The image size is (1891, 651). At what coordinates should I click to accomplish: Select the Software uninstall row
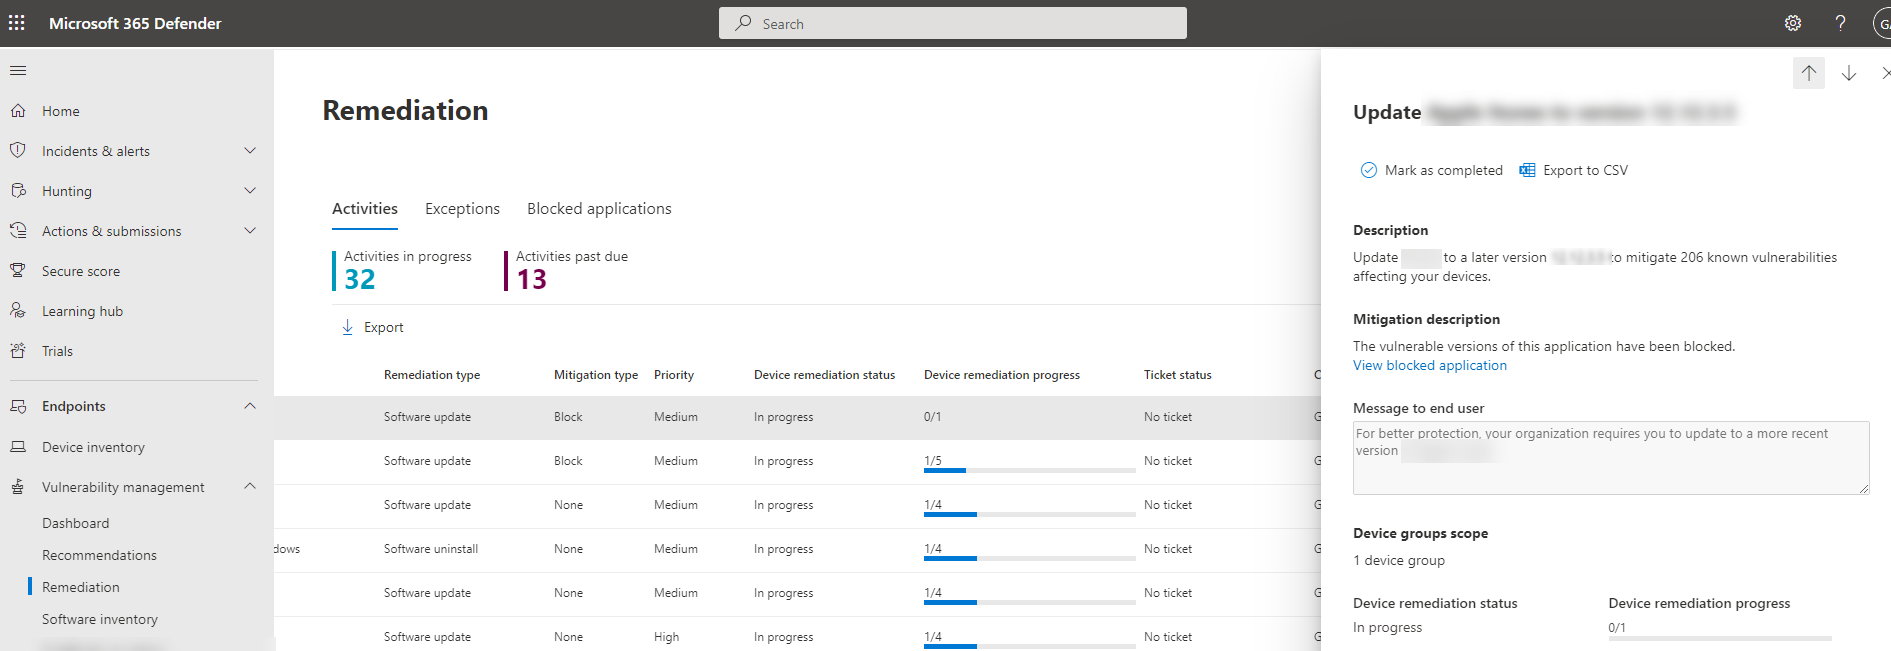pos(797,549)
